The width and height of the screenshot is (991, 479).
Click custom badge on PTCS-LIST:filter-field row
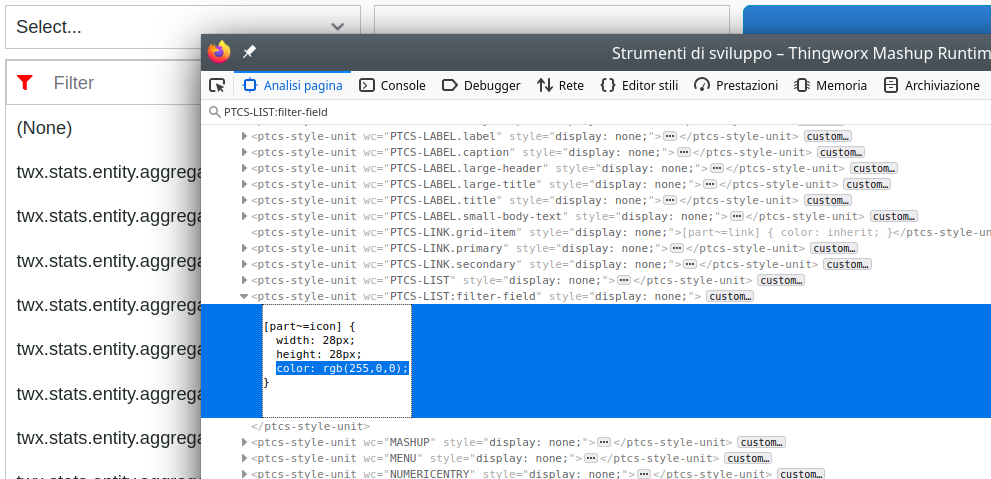(729, 296)
